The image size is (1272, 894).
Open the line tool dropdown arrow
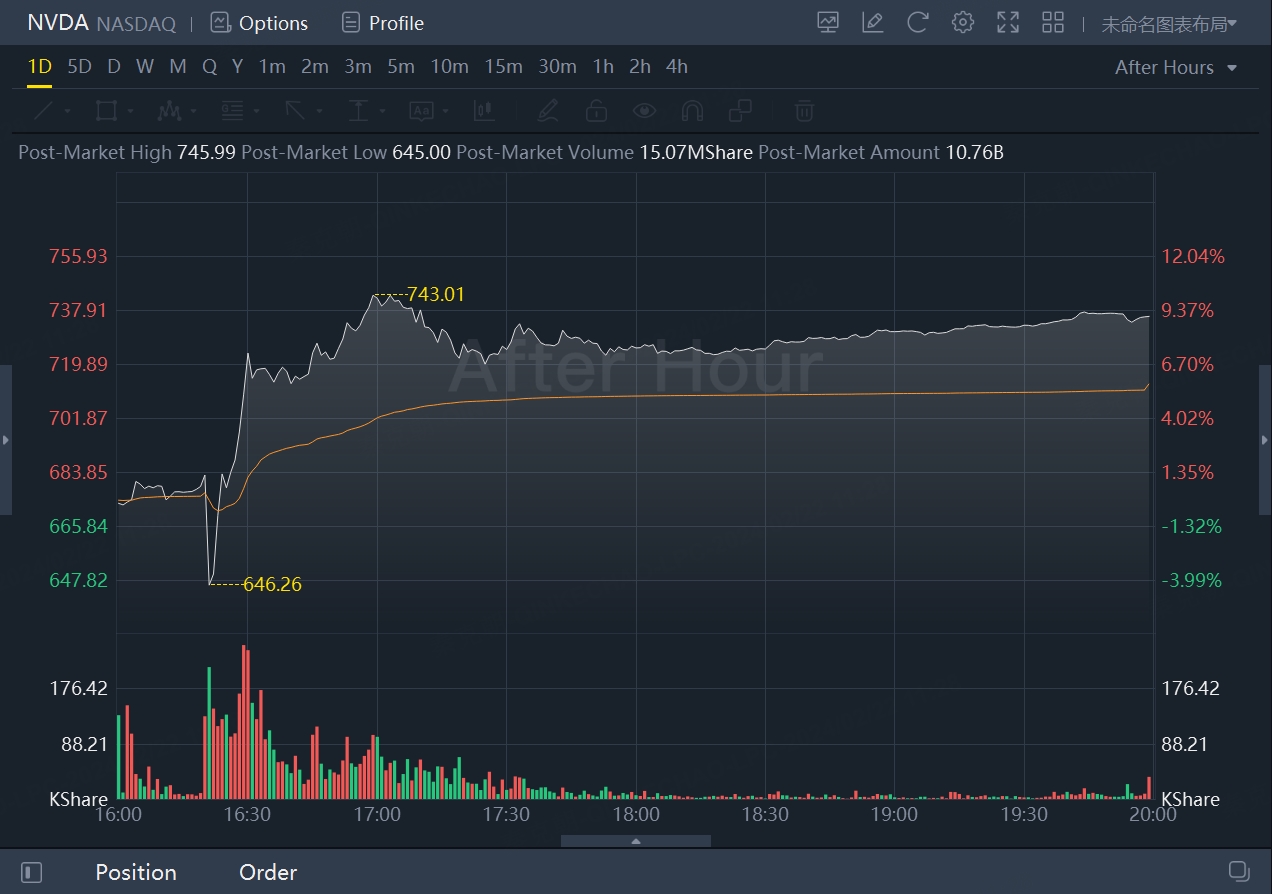coord(67,111)
